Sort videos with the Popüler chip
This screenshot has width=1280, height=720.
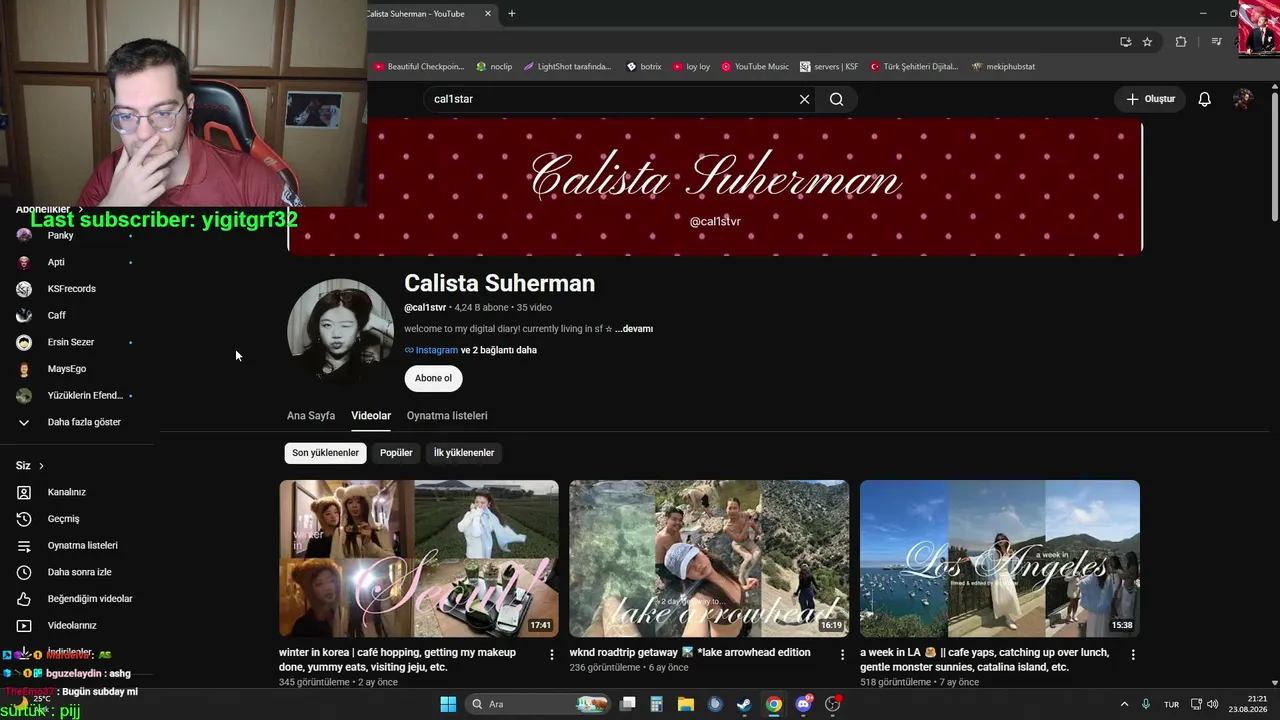[x=396, y=453]
